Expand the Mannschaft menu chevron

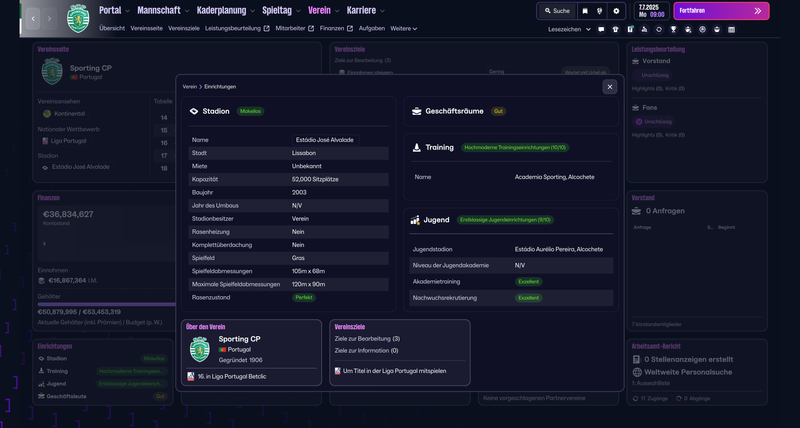(x=187, y=11)
